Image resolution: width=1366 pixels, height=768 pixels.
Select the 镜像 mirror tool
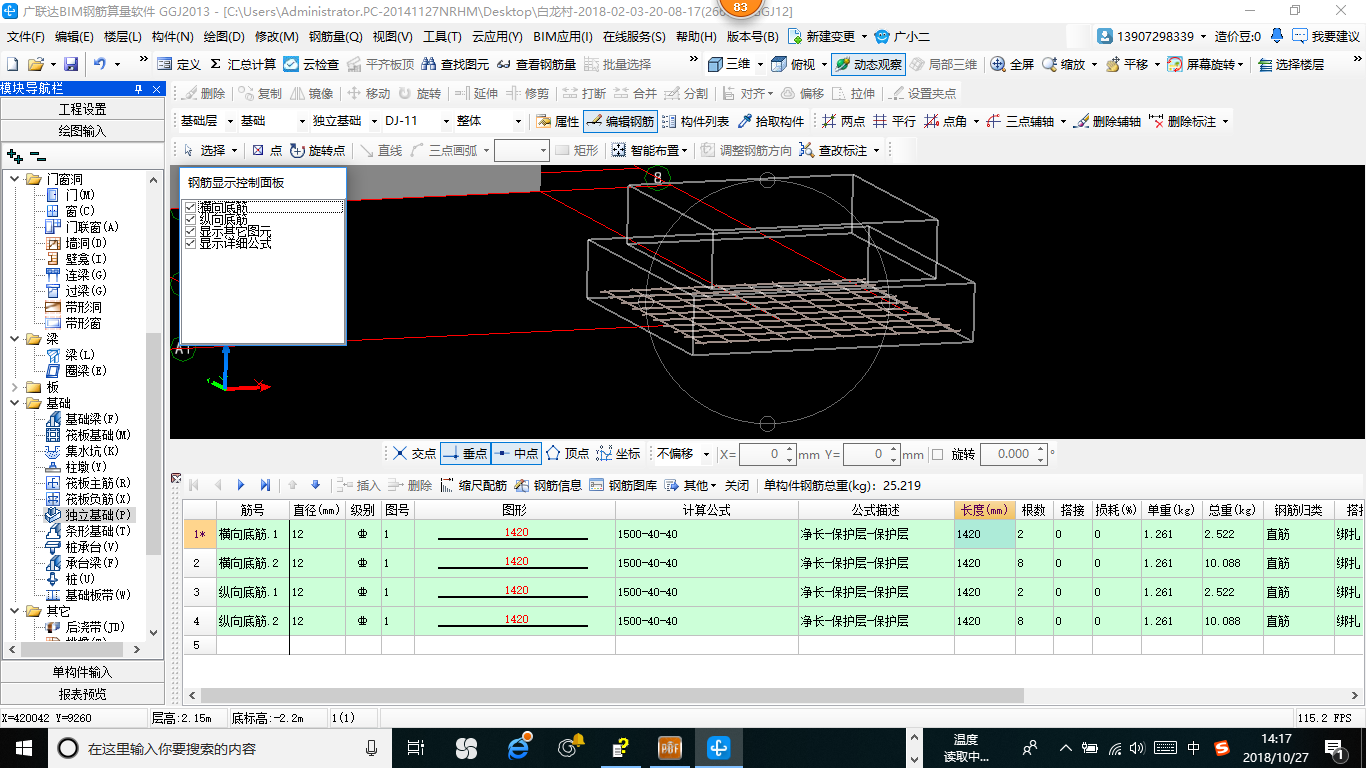point(311,93)
